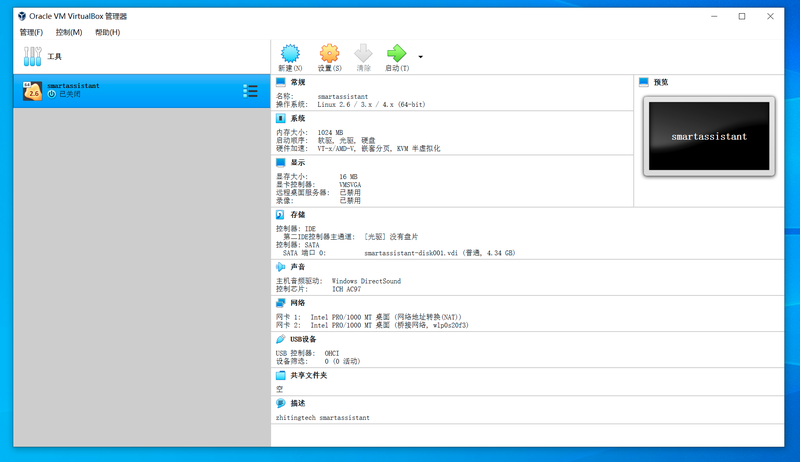Open the 帮助(H) menu
This screenshot has height=462, width=800.
click(x=108, y=32)
